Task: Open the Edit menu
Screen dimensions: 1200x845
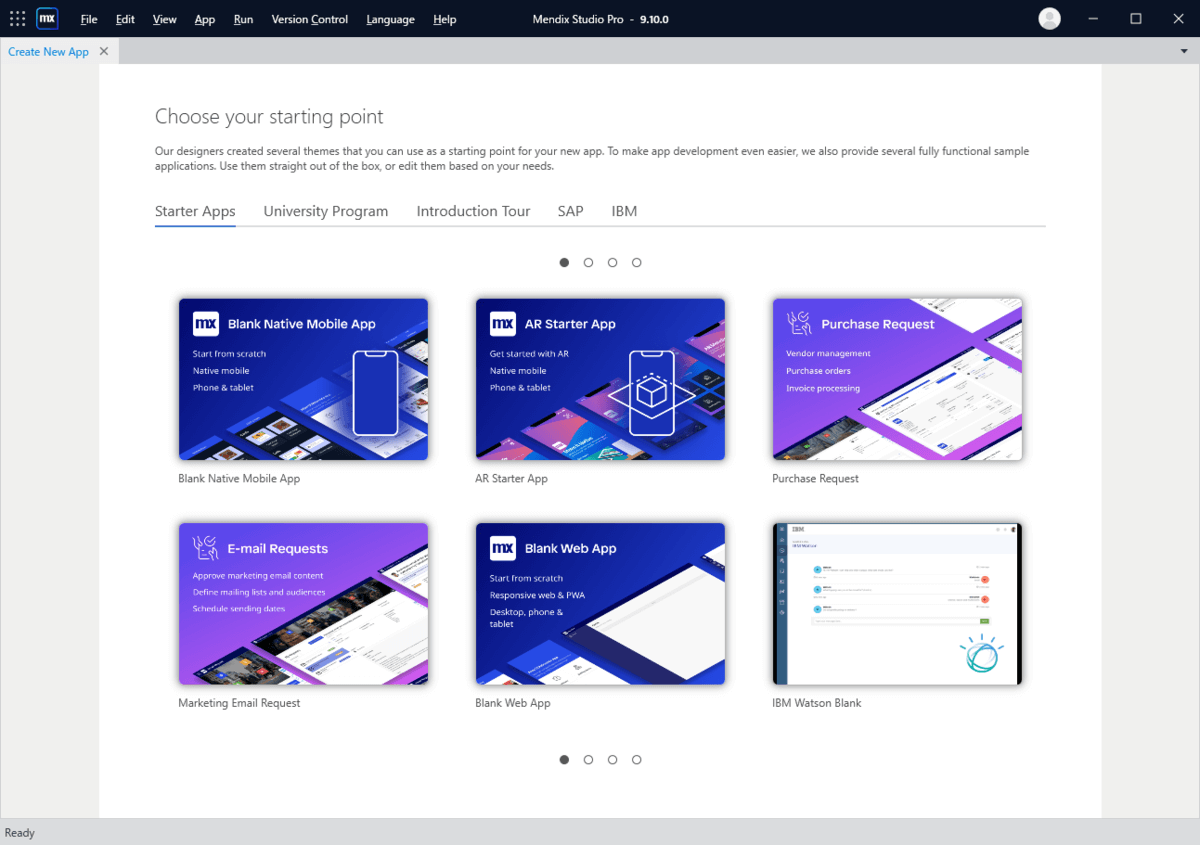Action: 125,19
